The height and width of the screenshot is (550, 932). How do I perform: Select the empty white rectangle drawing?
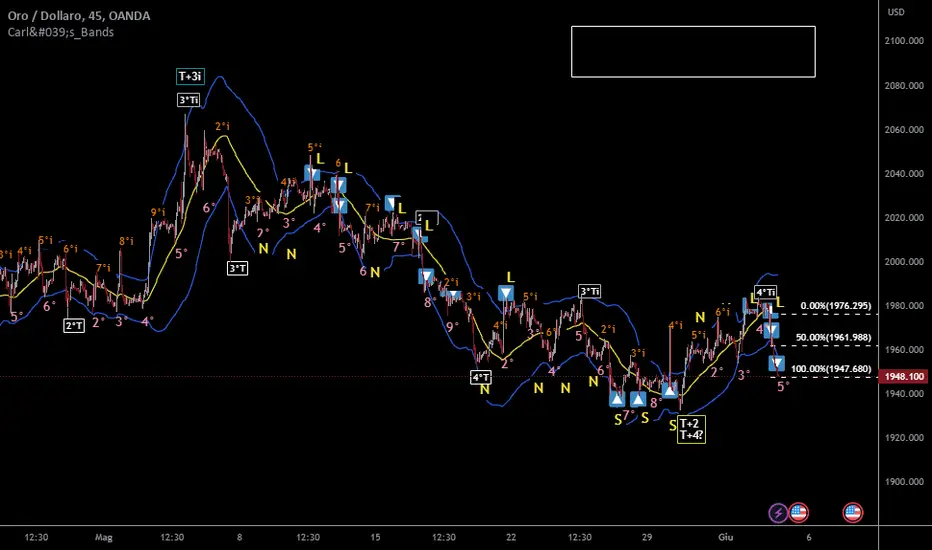pos(693,52)
